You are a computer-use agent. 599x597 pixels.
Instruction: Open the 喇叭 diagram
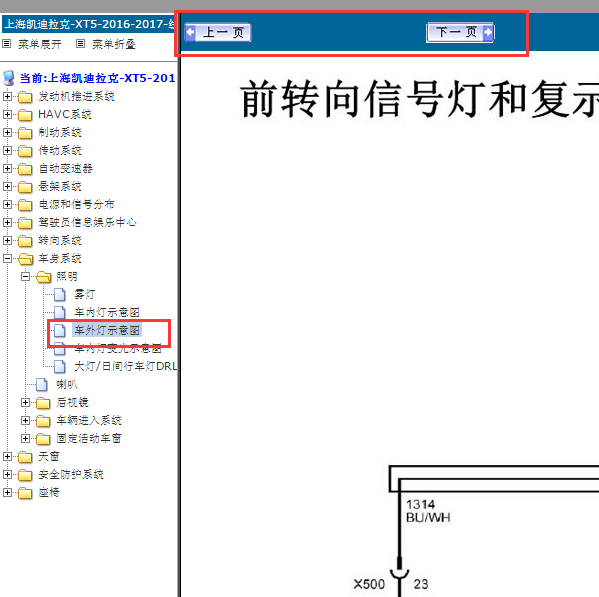click(x=67, y=384)
